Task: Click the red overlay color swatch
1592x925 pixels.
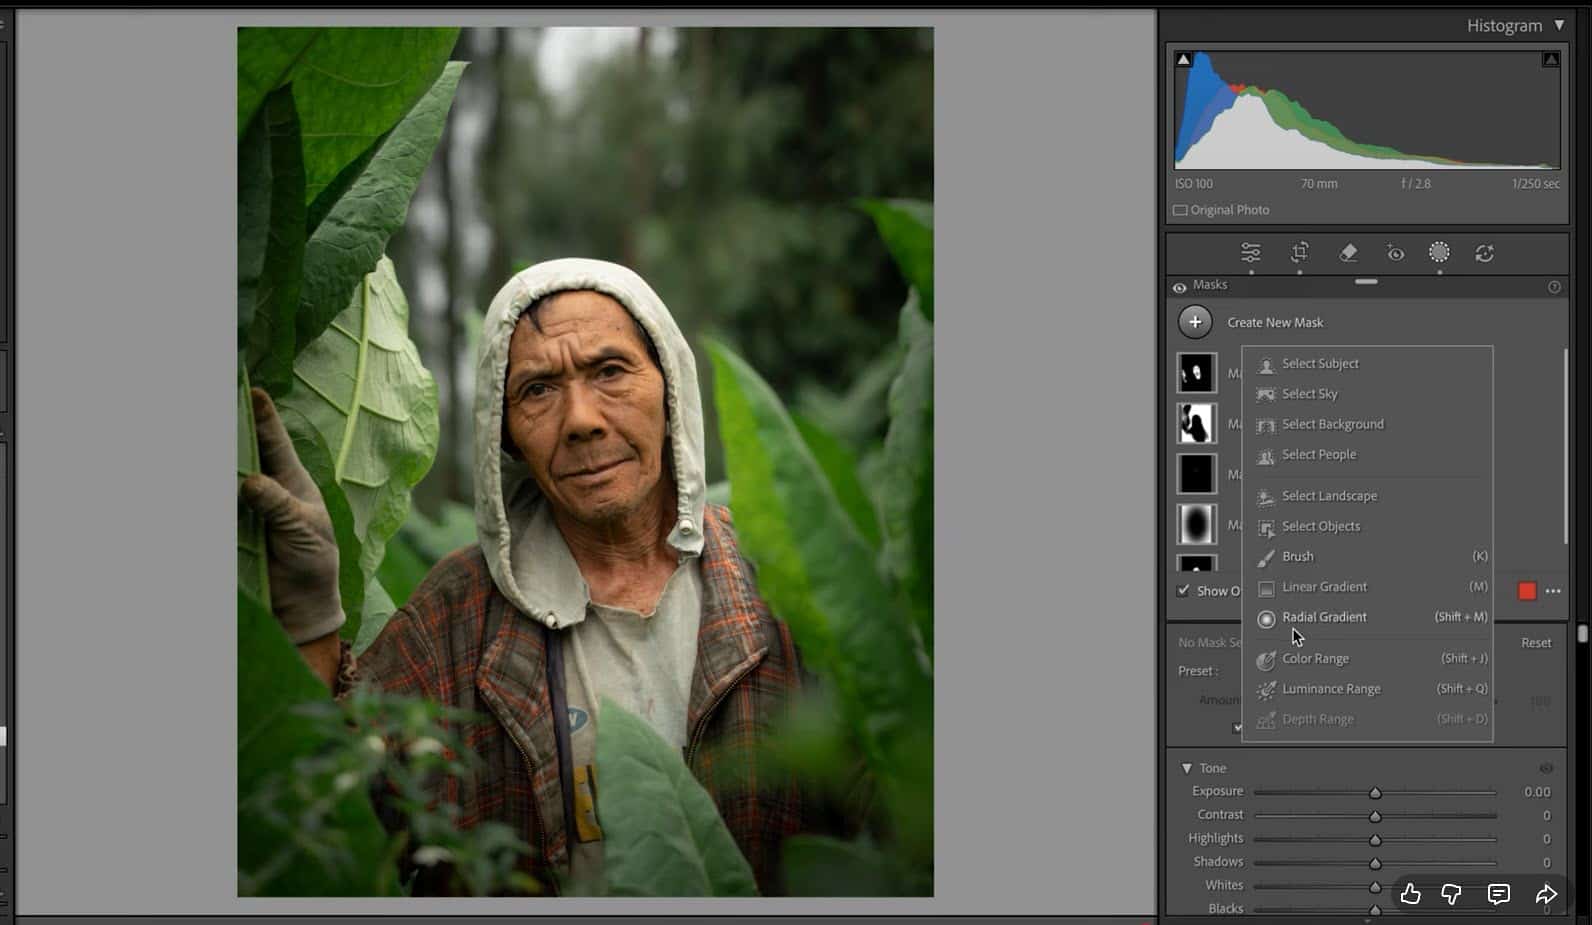Action: pos(1527,591)
